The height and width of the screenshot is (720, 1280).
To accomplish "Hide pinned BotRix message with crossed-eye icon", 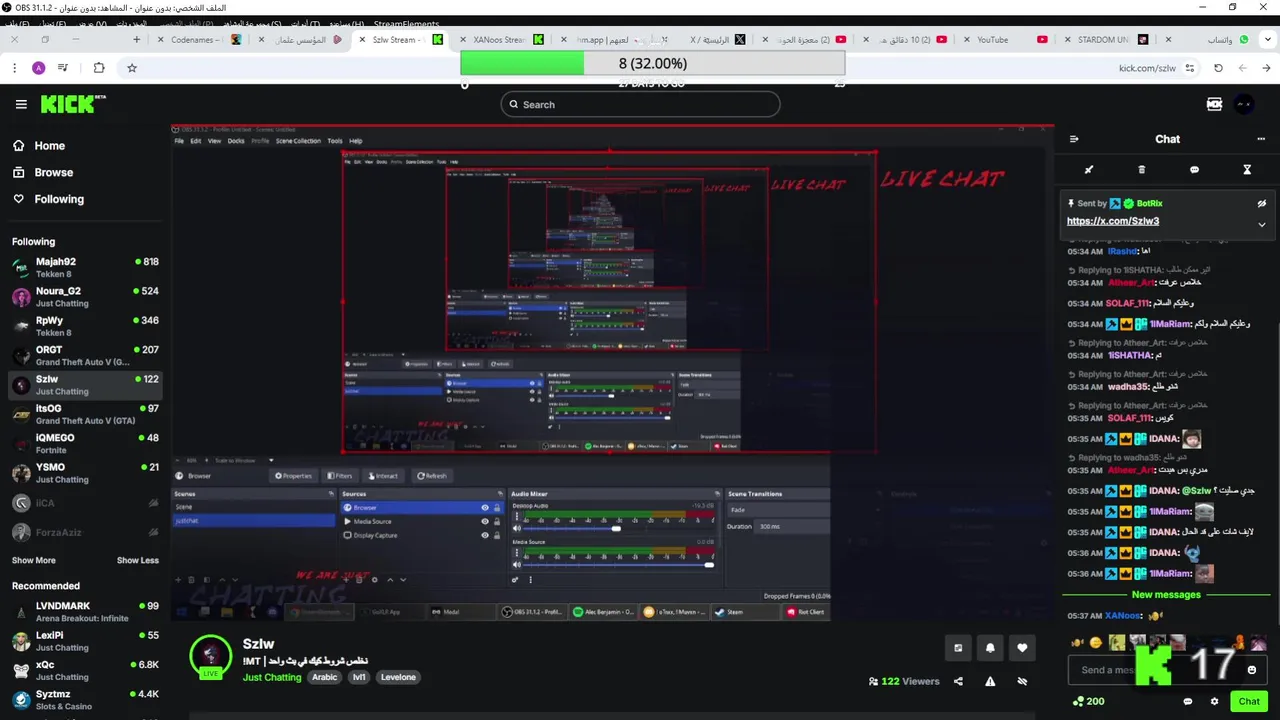I will click(x=1262, y=203).
